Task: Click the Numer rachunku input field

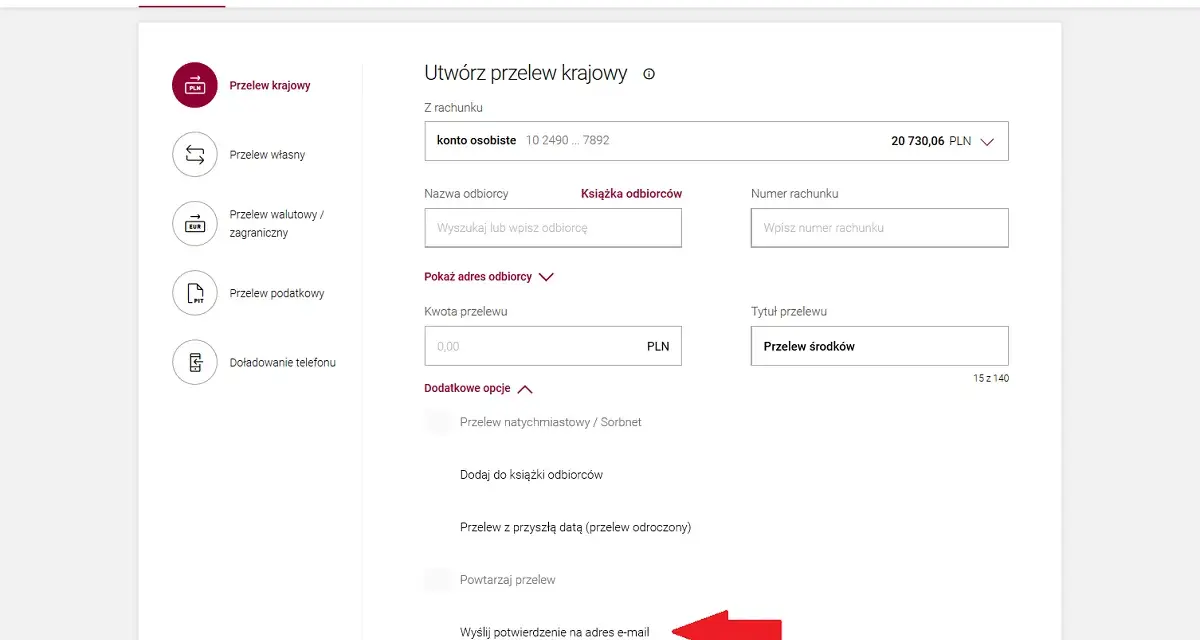Action: tap(879, 228)
